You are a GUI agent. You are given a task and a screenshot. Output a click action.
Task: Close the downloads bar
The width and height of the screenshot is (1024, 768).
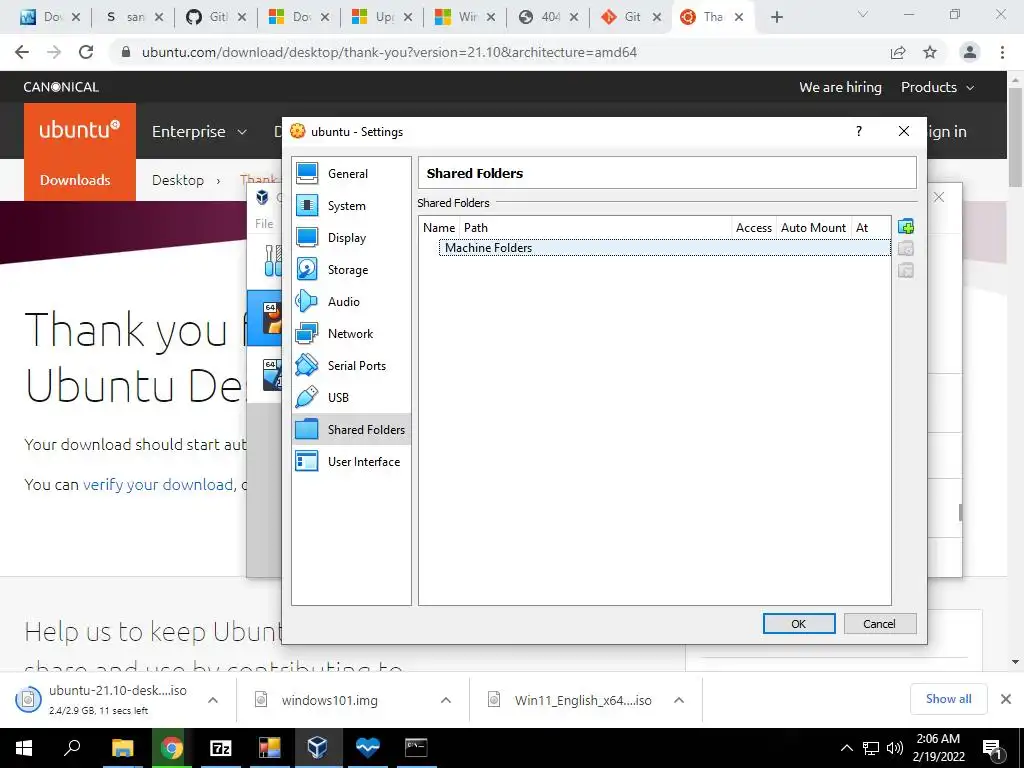(x=1006, y=699)
